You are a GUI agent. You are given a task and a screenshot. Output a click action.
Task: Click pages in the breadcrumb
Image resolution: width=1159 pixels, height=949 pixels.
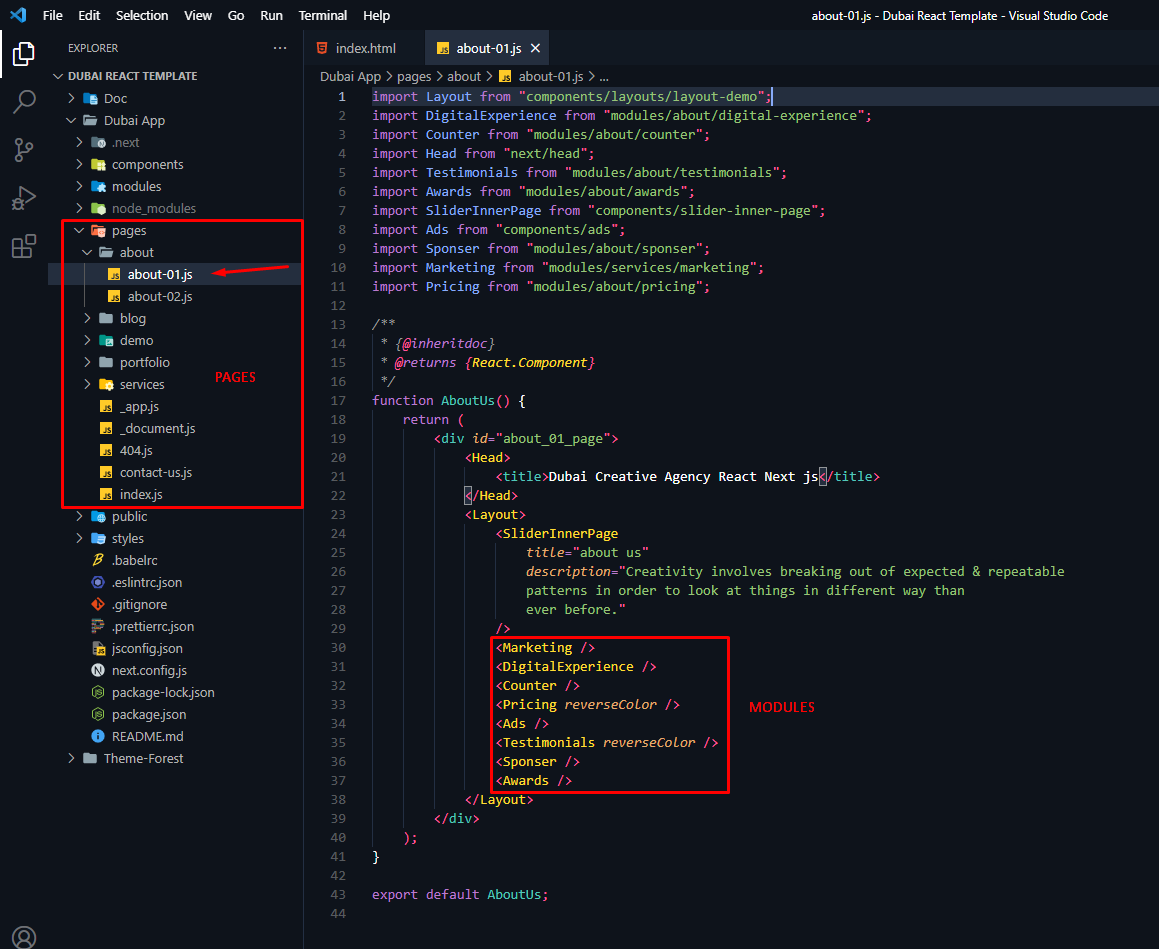414,76
